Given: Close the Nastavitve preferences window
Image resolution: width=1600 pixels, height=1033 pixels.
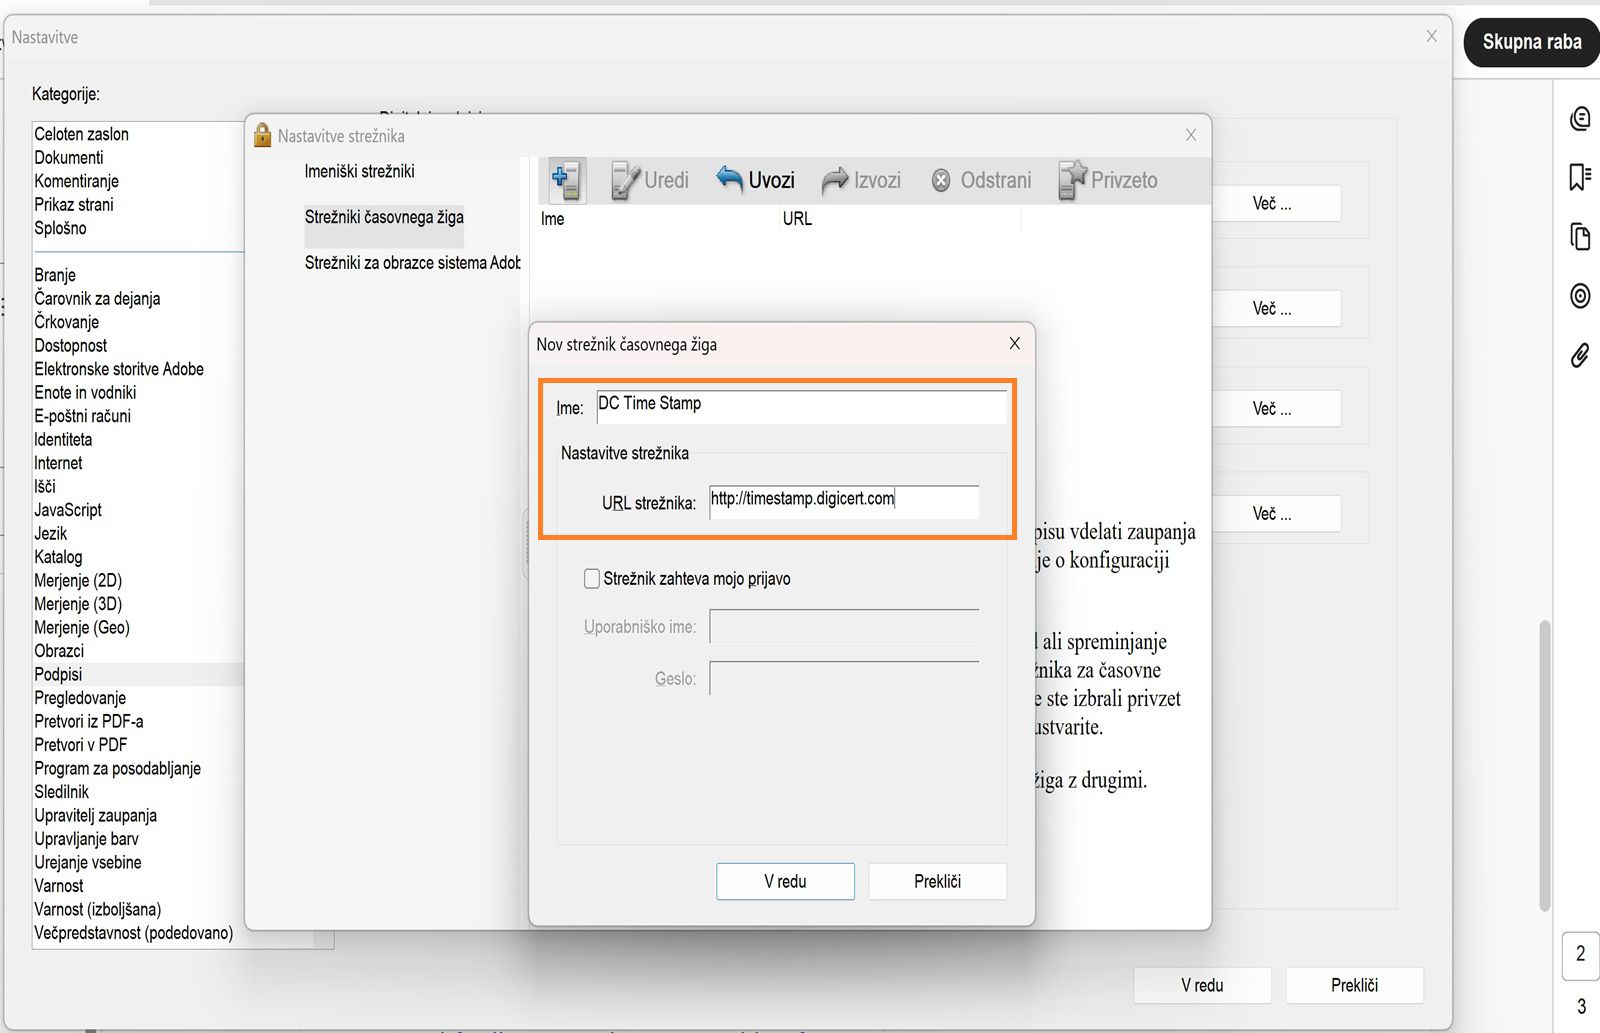Looking at the screenshot, I should [1431, 36].
